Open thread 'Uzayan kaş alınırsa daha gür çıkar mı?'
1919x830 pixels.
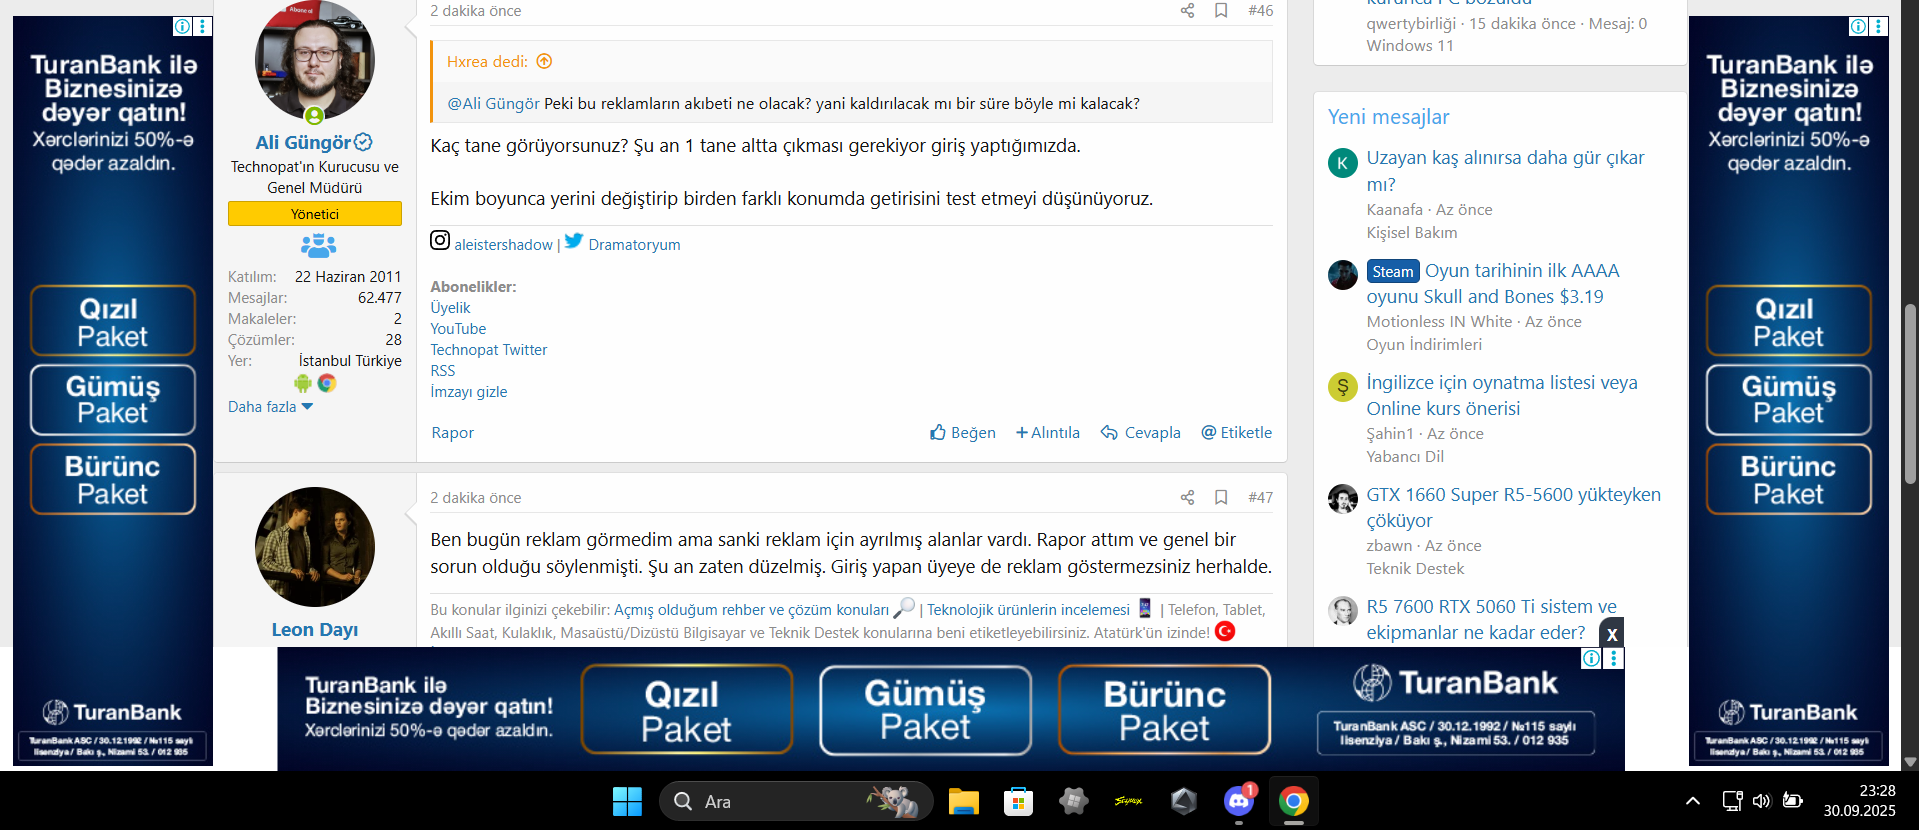[x=1505, y=171]
